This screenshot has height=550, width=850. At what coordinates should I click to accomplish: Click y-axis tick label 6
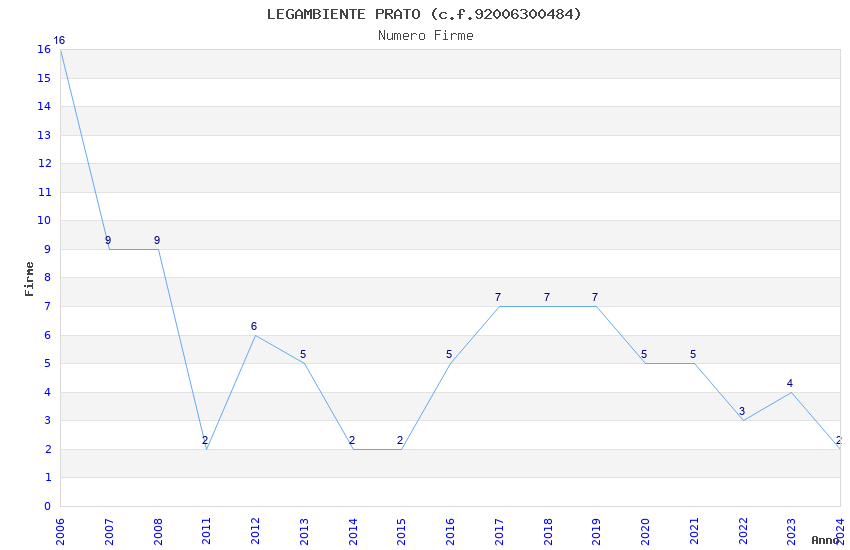pyautogui.click(x=48, y=335)
